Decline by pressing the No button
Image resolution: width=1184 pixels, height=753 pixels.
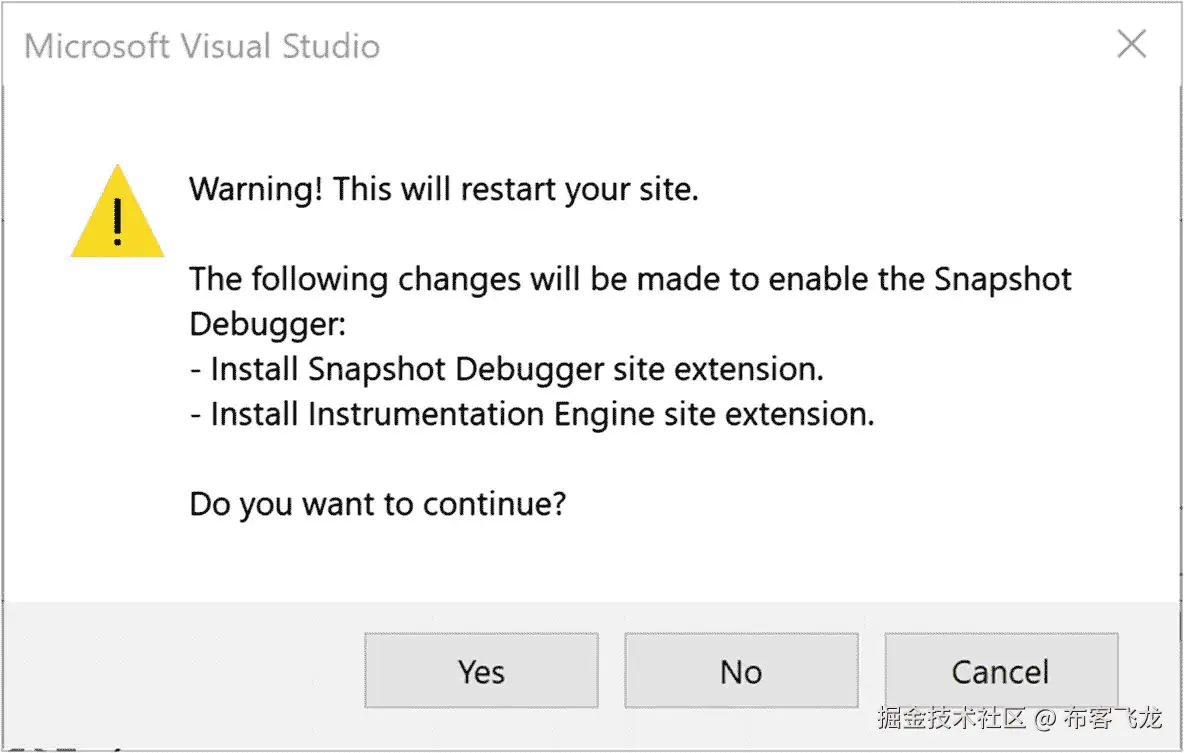point(741,671)
